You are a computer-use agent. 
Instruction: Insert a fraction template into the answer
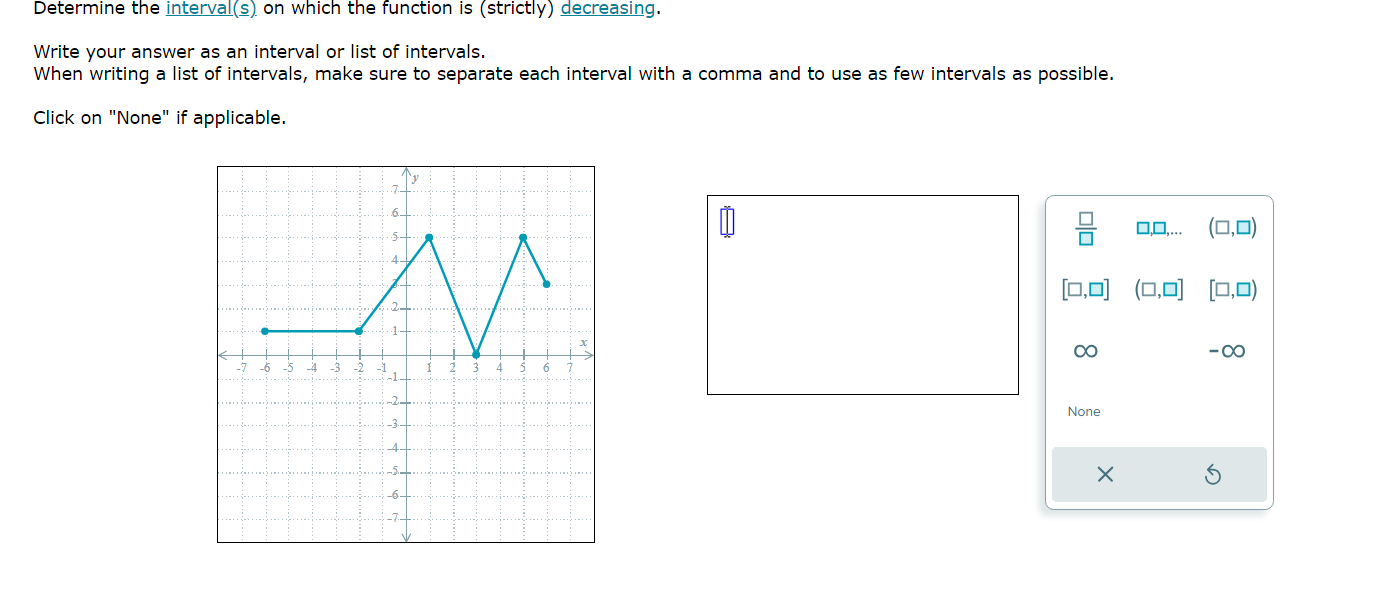pos(1085,226)
